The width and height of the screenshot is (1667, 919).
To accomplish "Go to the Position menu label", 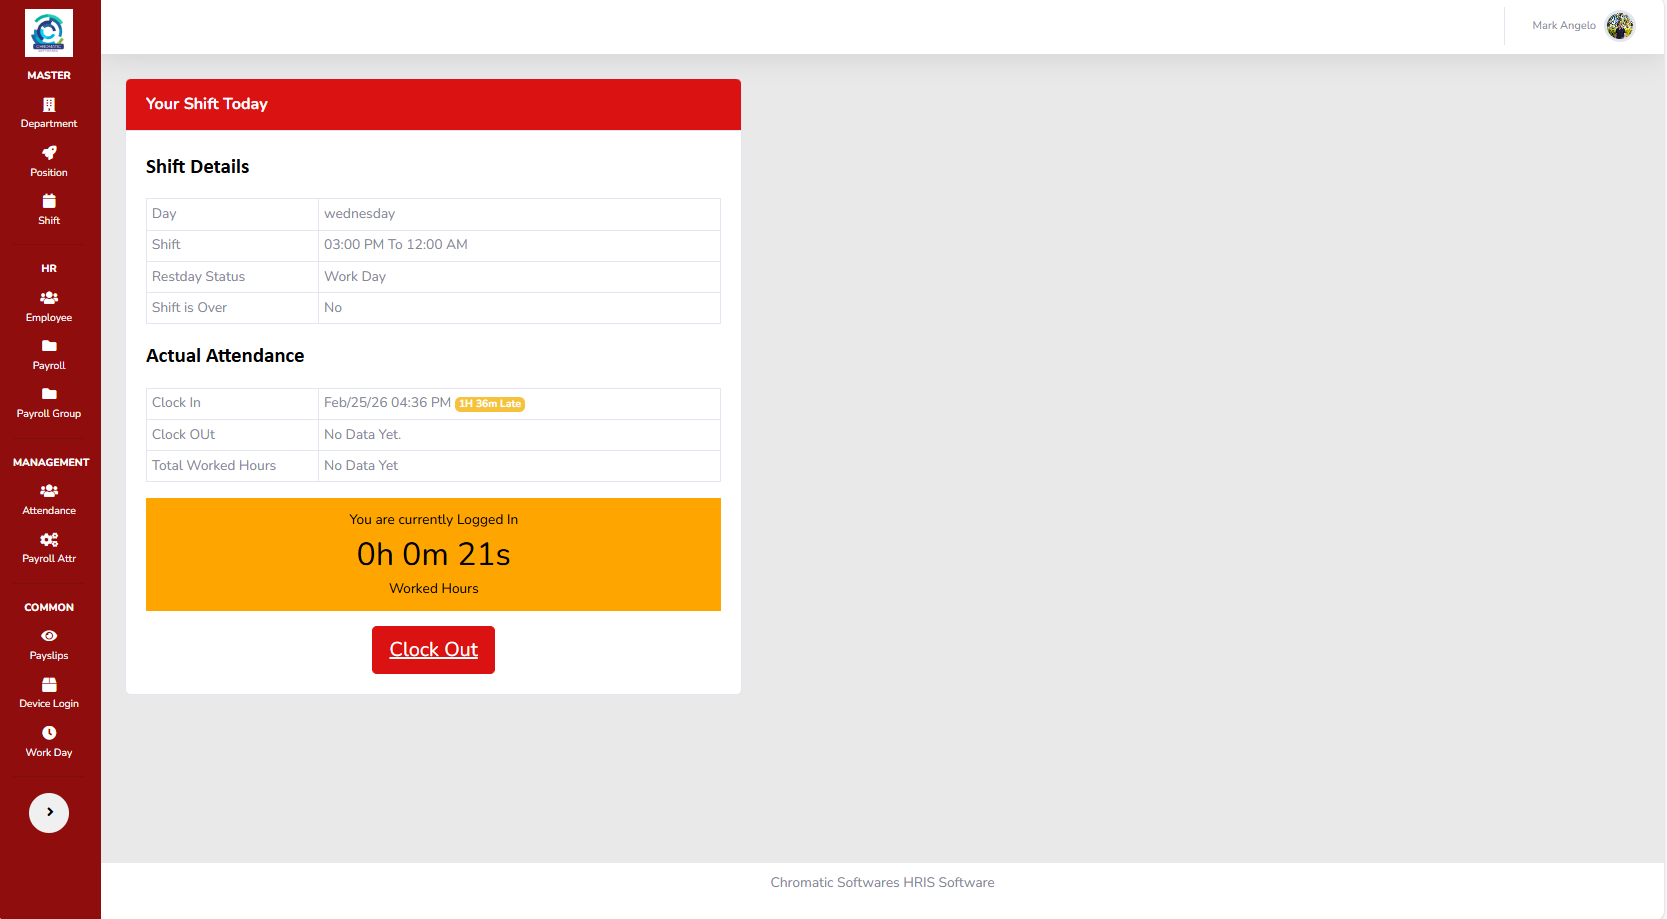I will pyautogui.click(x=49, y=173).
